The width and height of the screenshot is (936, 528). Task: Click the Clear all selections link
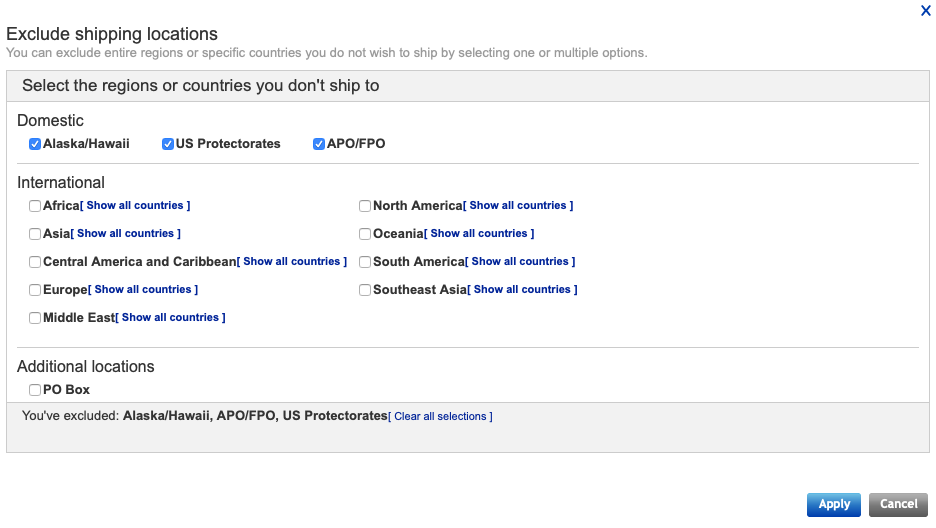pos(440,416)
